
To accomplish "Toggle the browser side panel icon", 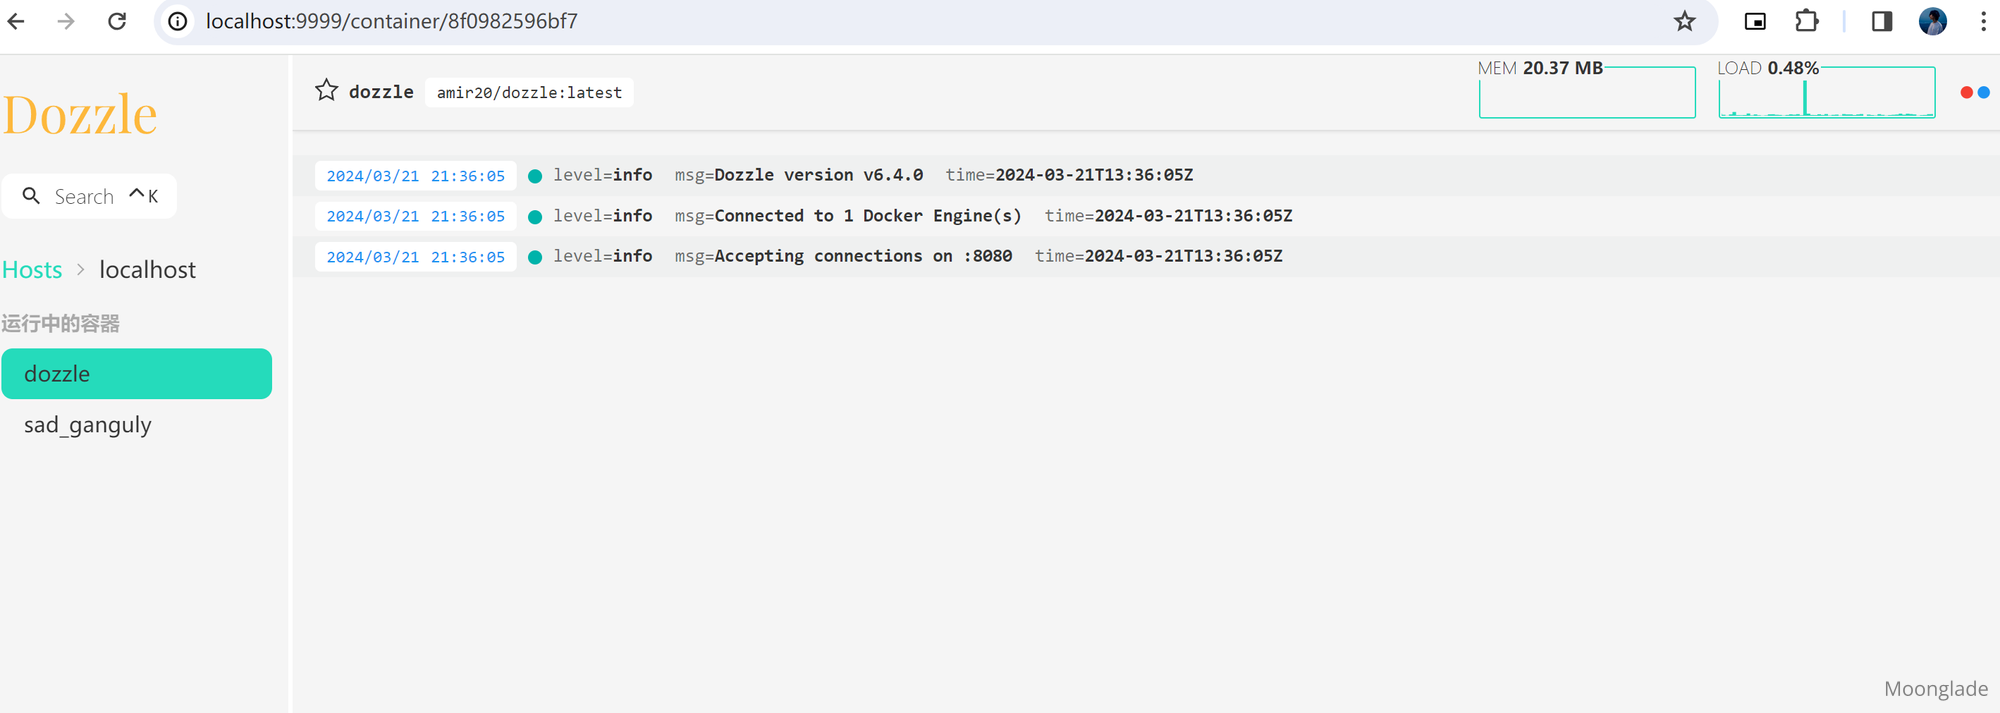I will click(x=1881, y=21).
